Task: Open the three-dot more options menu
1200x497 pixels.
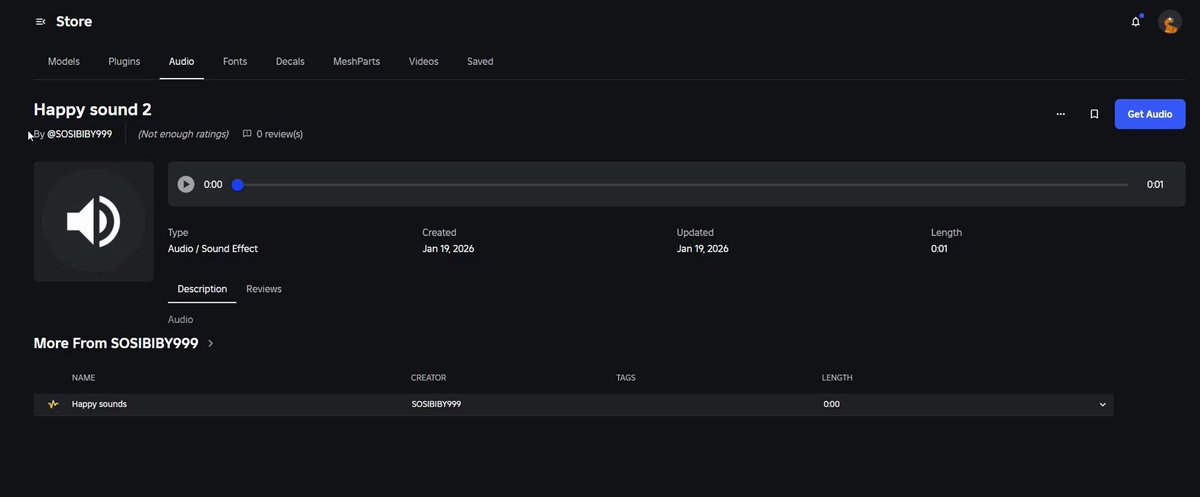Action: pos(1060,114)
